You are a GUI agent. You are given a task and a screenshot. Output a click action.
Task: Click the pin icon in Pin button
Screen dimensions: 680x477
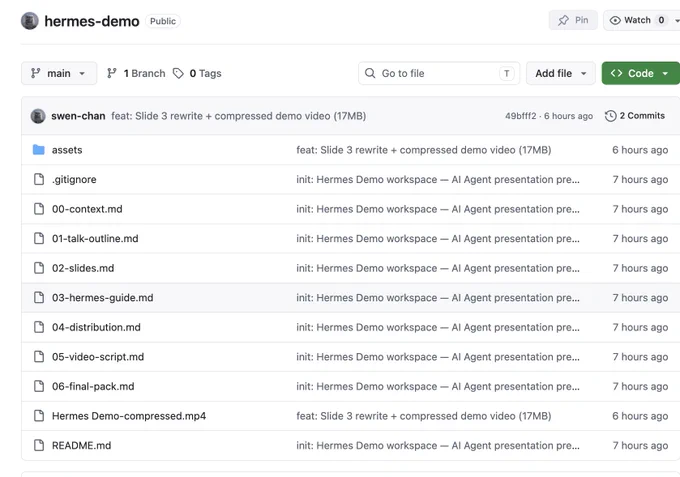(563, 20)
